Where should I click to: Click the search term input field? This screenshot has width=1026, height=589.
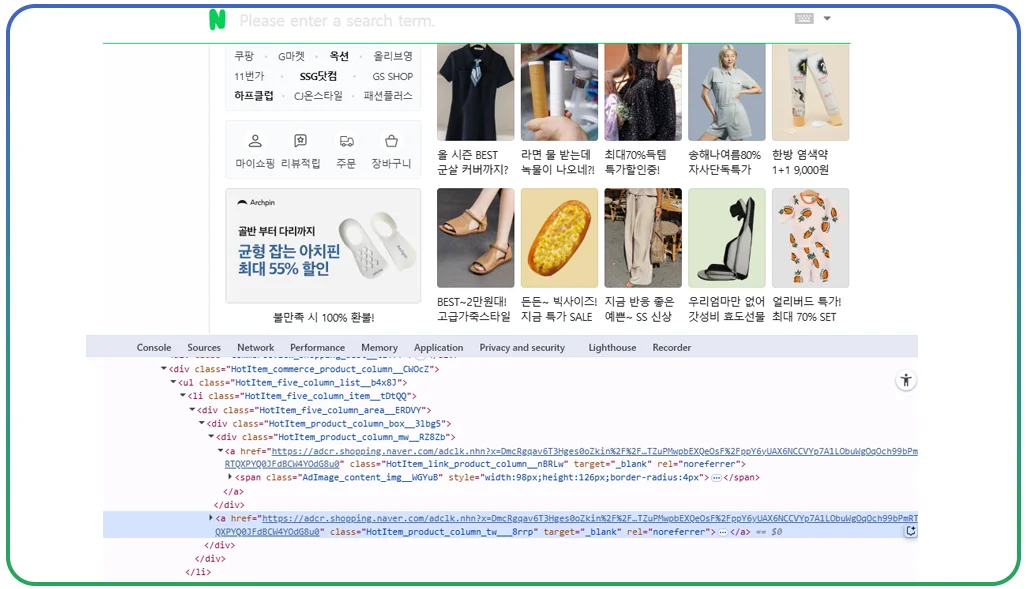click(500, 21)
